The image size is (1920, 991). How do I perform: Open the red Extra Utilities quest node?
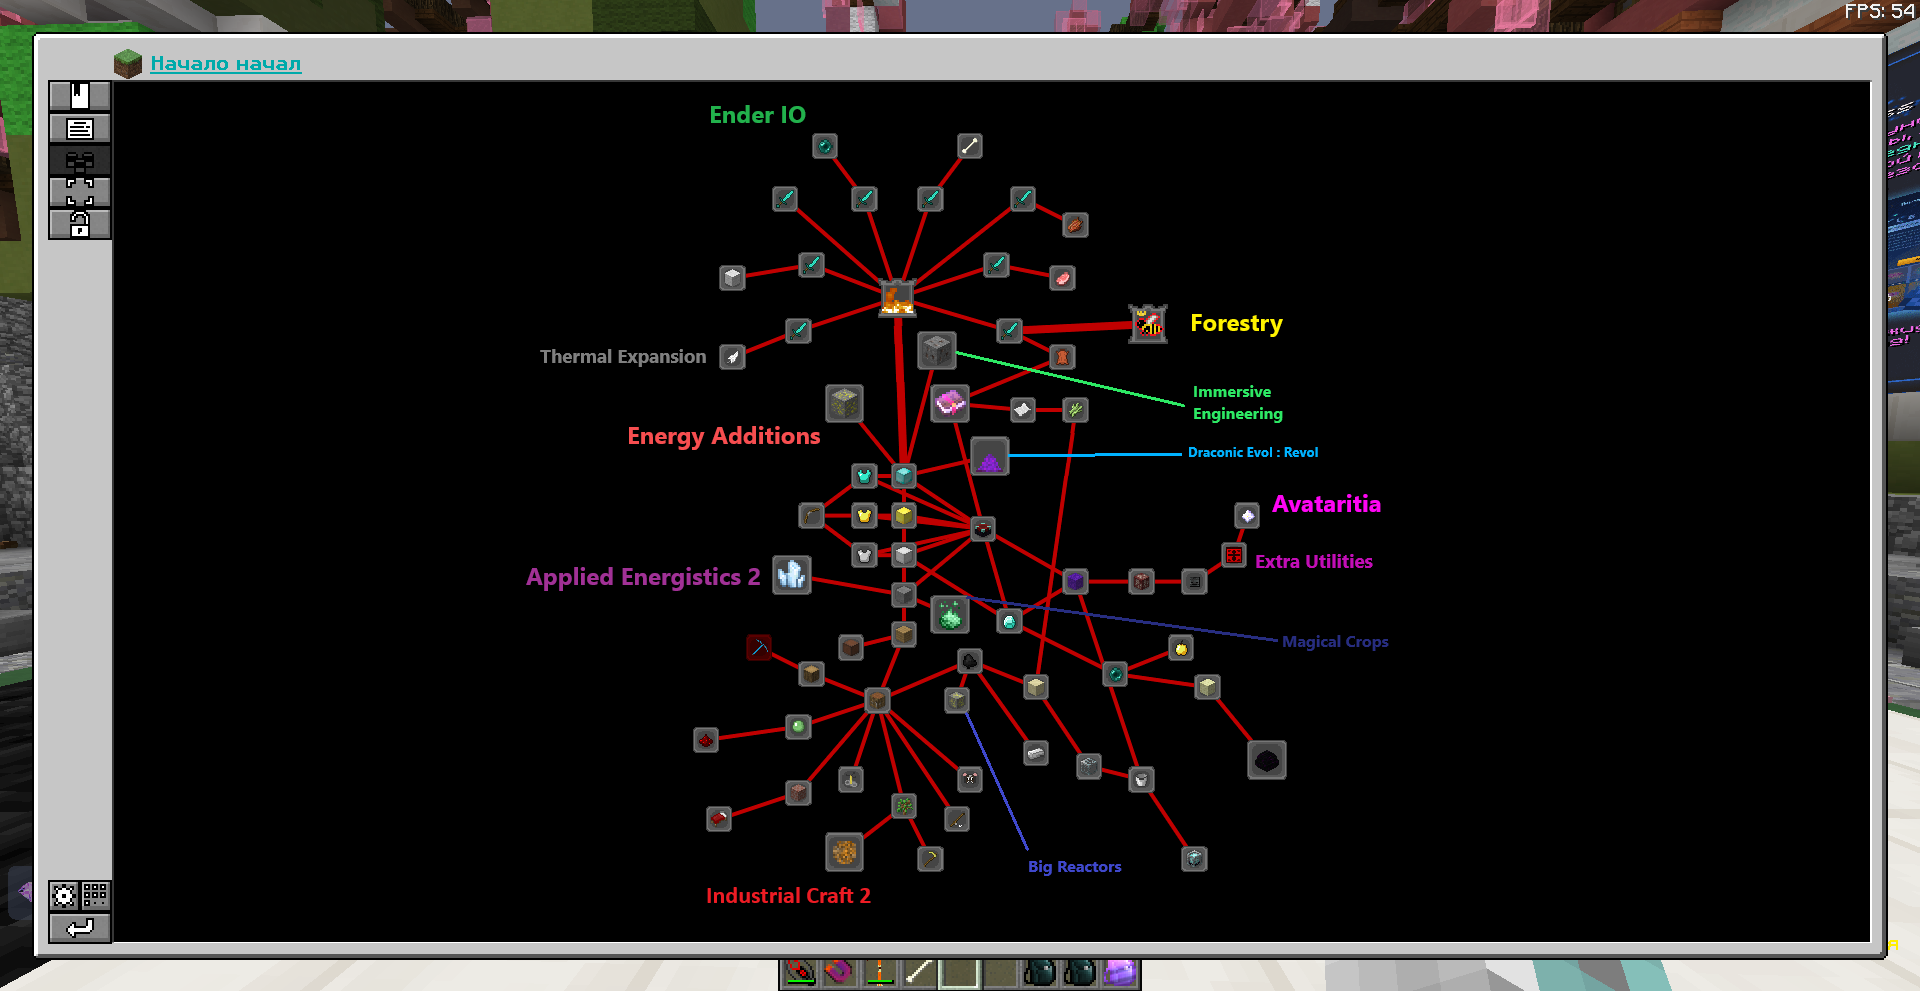pos(1234,555)
